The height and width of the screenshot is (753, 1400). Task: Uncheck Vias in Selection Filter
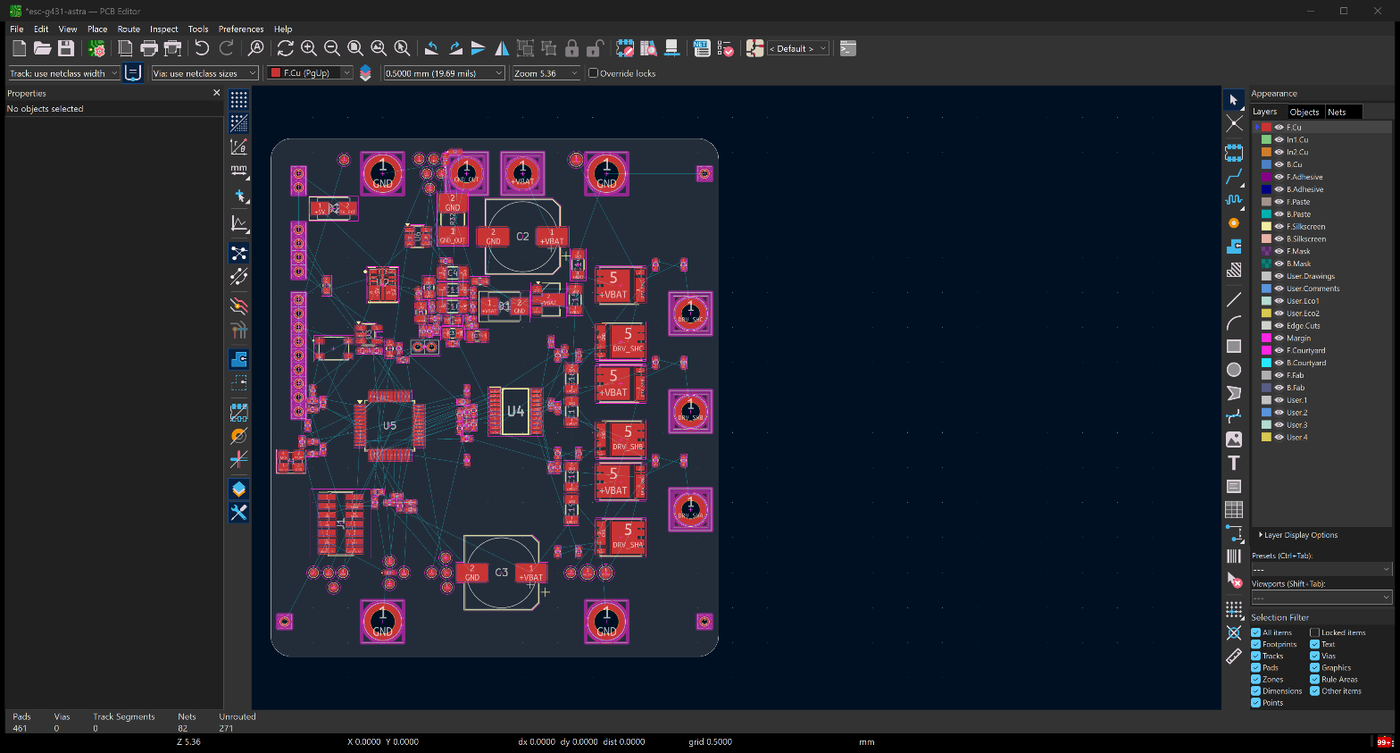[x=1315, y=656]
